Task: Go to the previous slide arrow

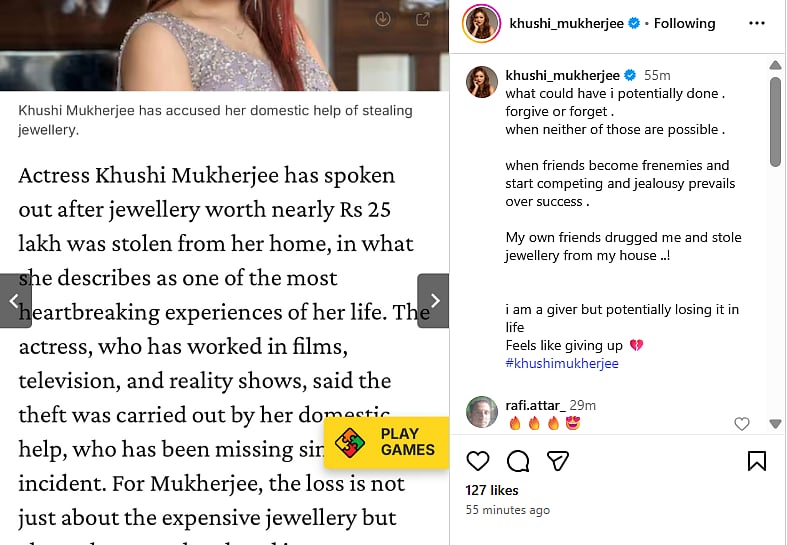Action: click(x=15, y=301)
